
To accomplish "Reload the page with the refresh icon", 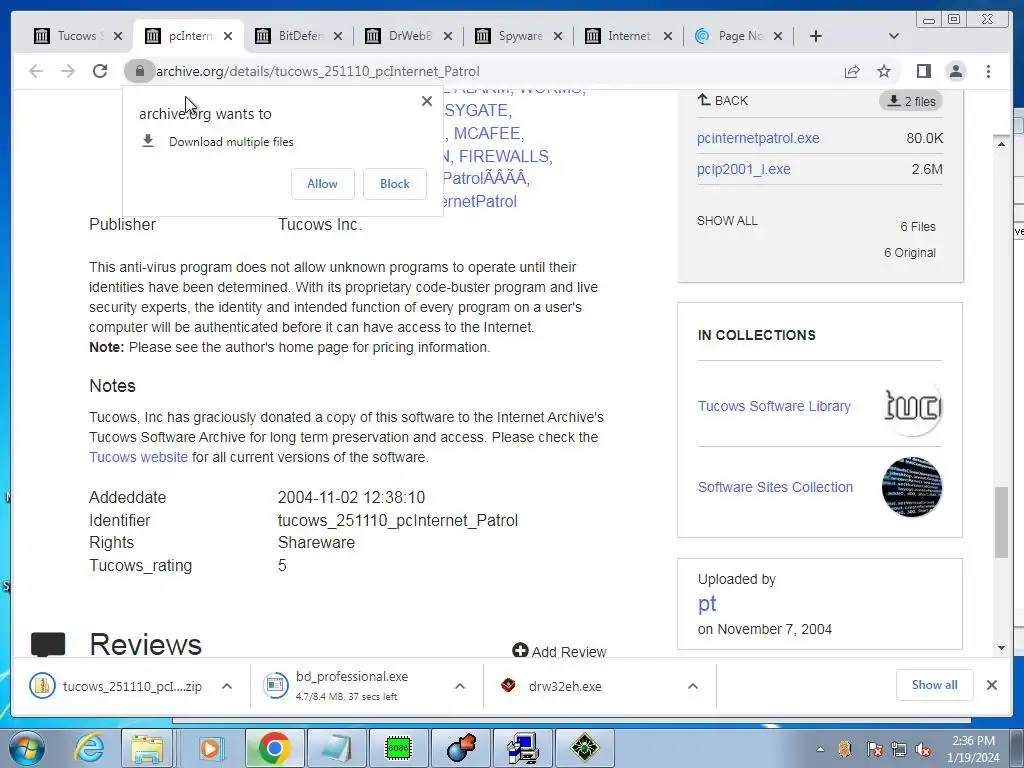I will click(x=100, y=71).
